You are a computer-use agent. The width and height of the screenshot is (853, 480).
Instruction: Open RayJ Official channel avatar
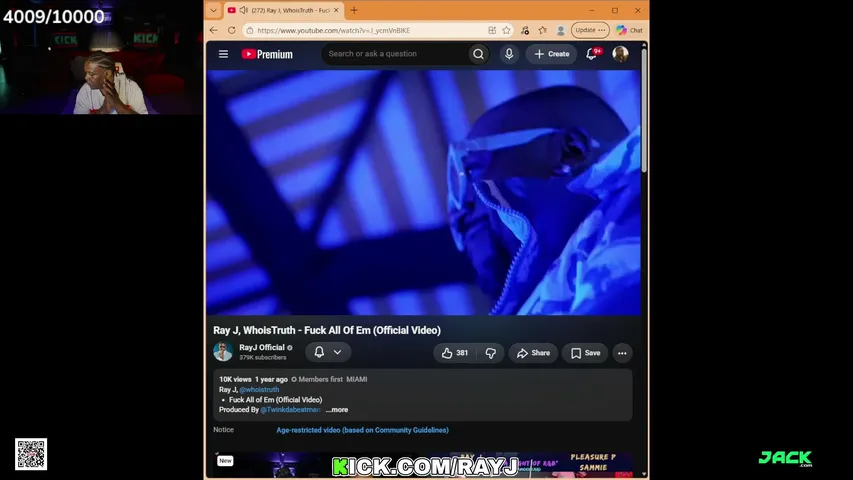pyautogui.click(x=223, y=352)
